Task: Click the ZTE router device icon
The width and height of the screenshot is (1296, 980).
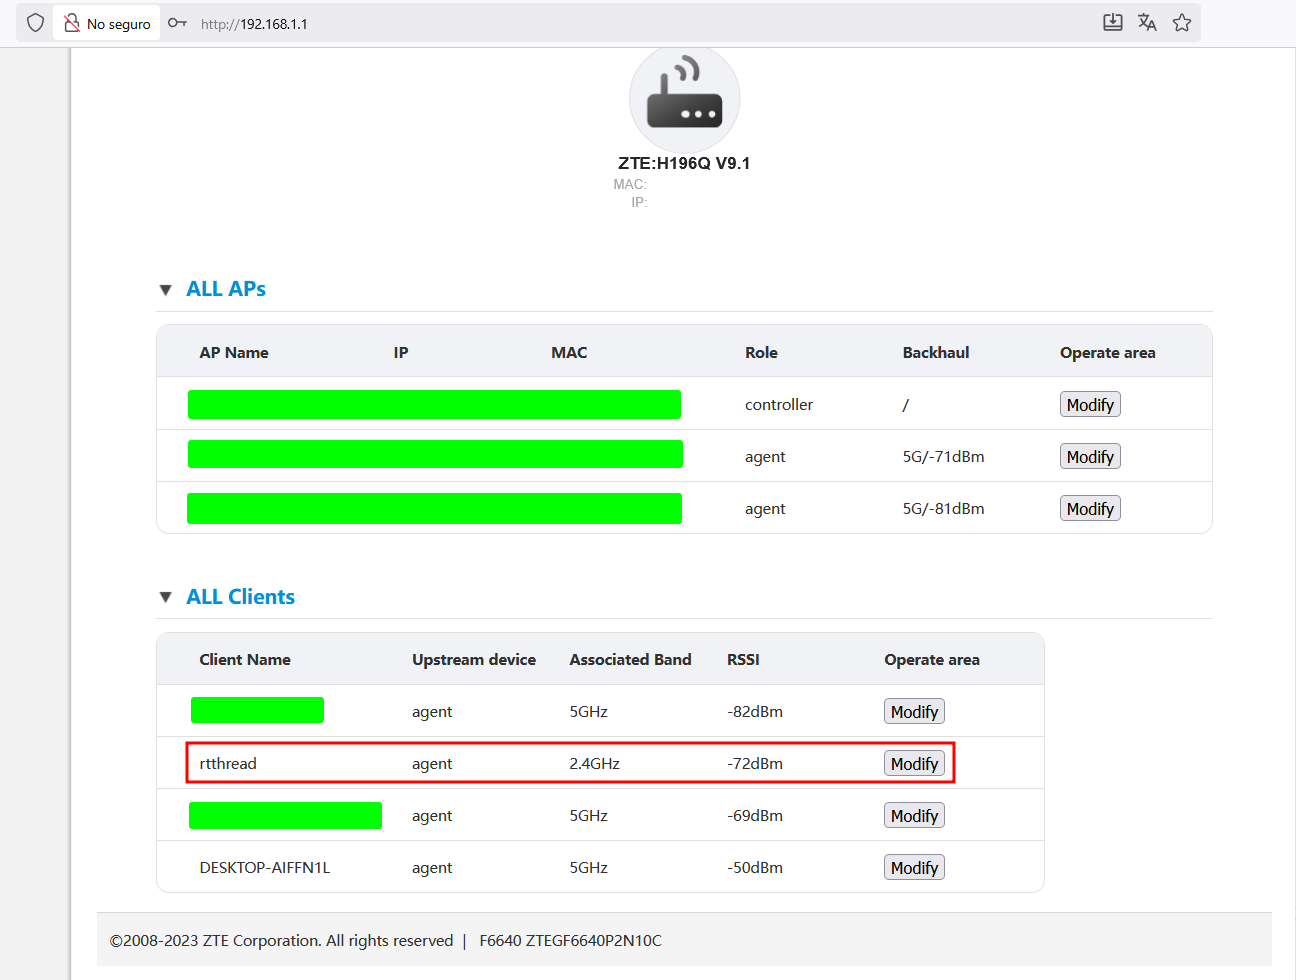Action: [684, 99]
